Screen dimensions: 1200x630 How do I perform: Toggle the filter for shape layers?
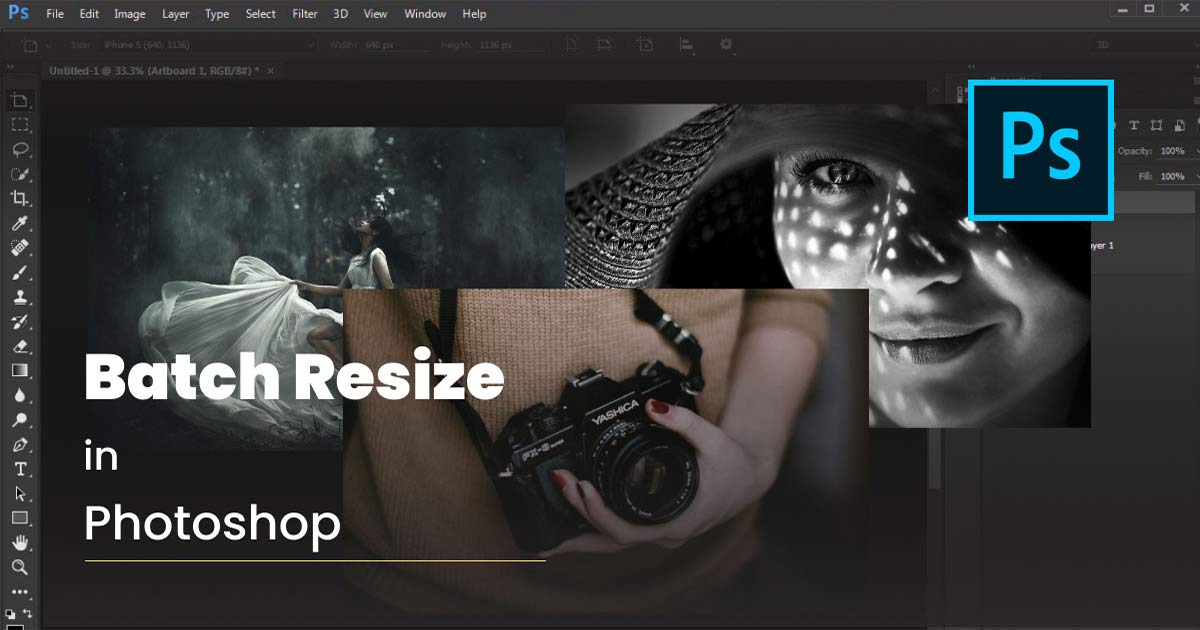(x=1158, y=125)
